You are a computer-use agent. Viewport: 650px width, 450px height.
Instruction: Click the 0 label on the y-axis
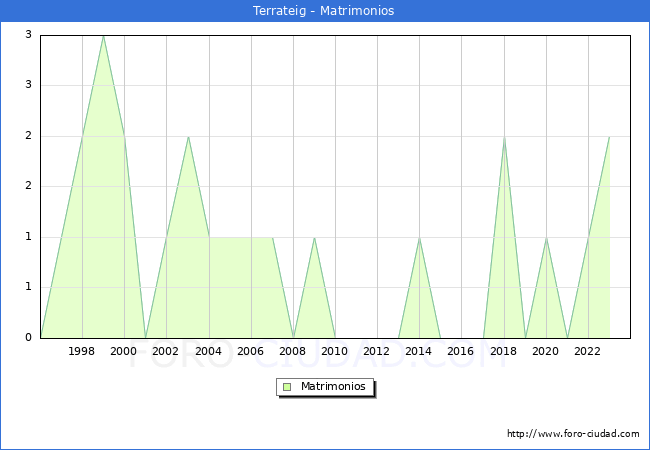[29, 338]
